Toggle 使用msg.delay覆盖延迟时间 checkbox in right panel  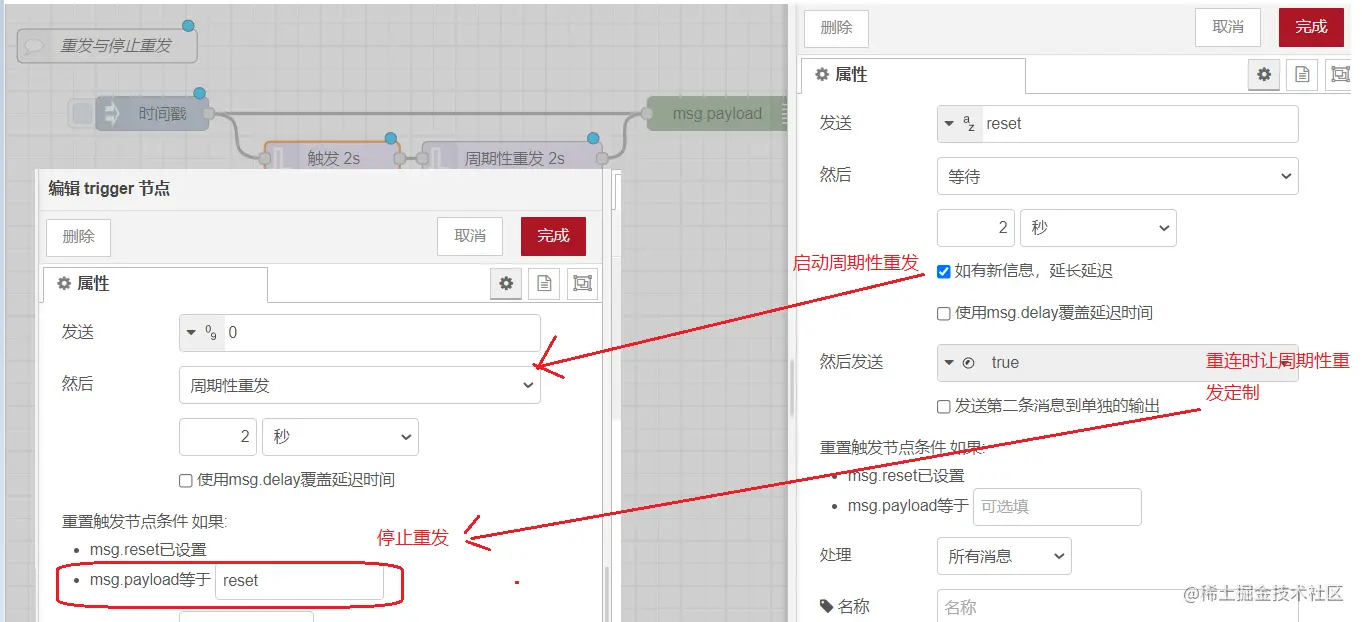943,313
